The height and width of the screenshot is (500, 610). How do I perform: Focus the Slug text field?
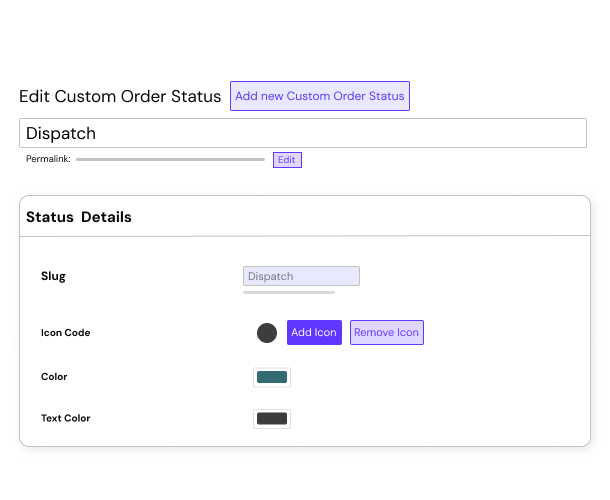click(x=301, y=276)
